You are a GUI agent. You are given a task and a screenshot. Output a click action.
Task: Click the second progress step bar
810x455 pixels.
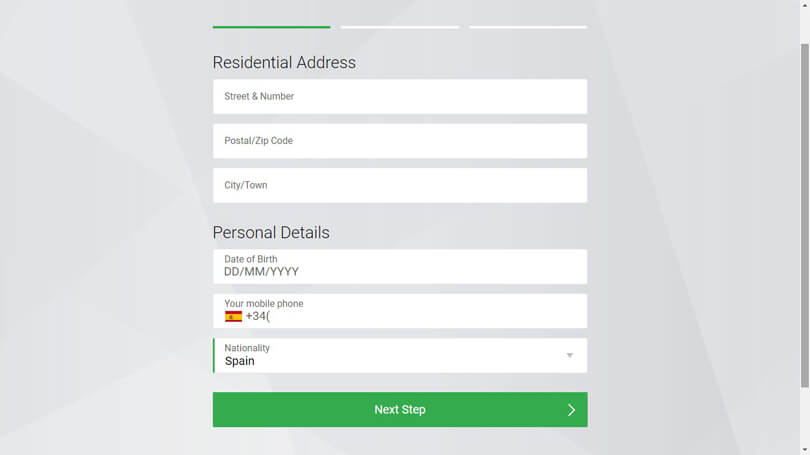coord(400,27)
